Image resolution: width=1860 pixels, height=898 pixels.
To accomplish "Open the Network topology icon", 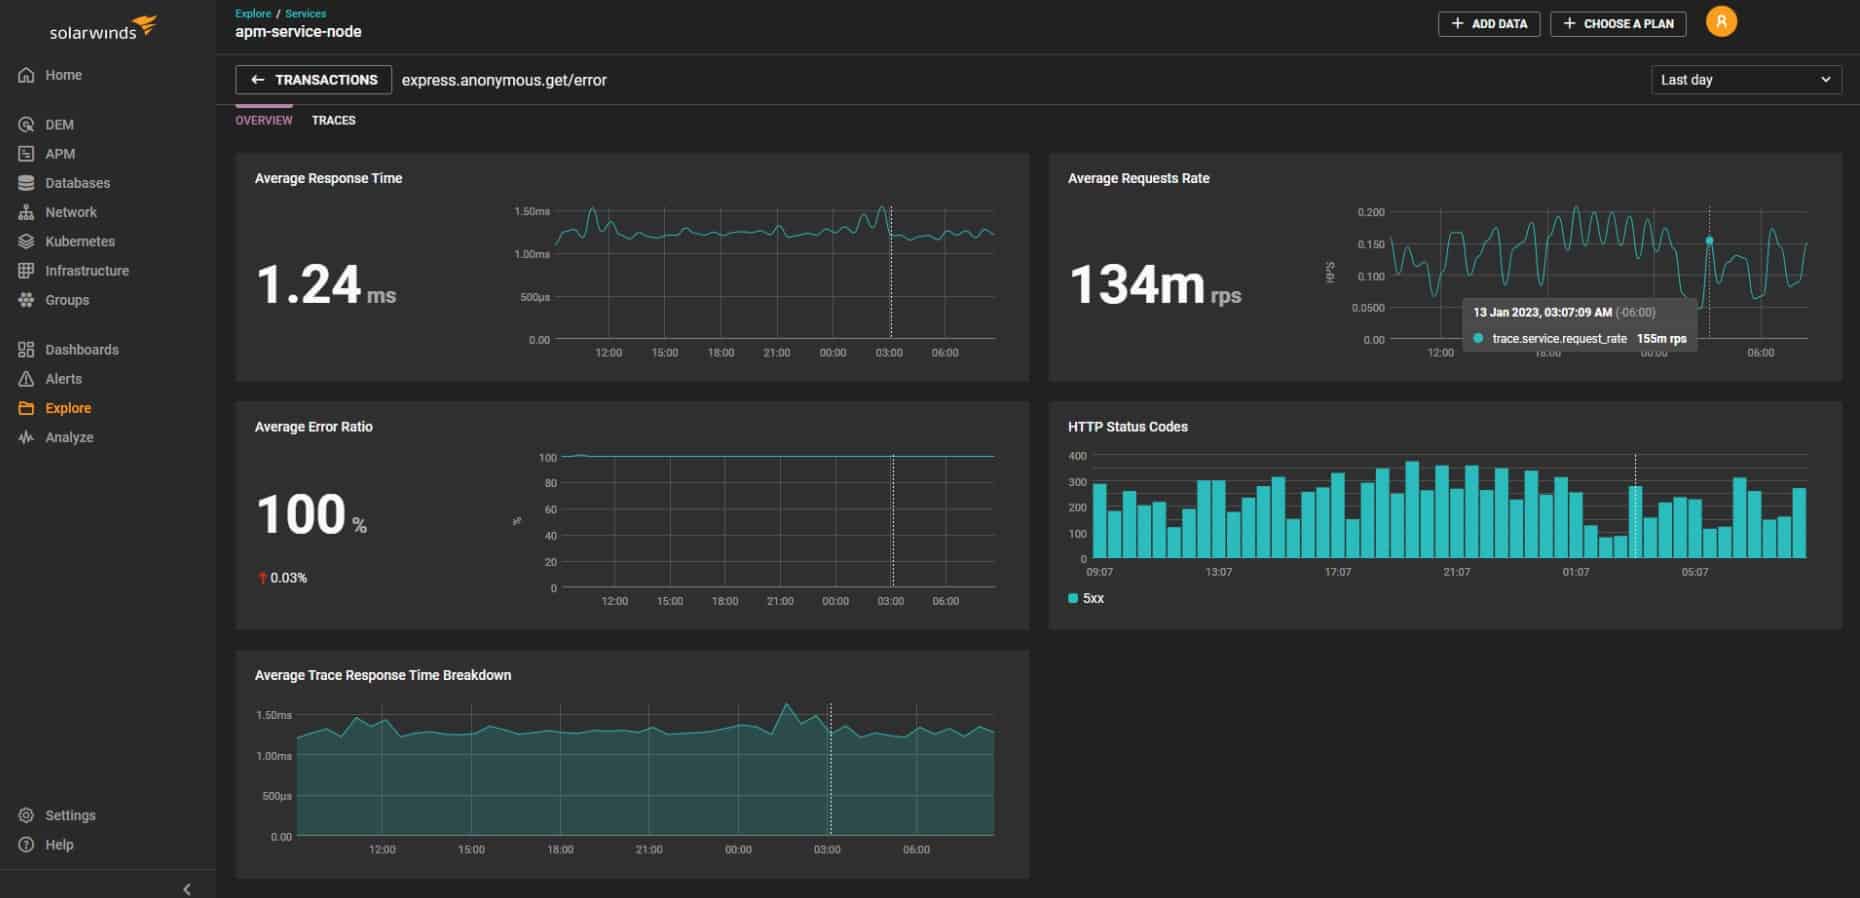I will pos(26,212).
